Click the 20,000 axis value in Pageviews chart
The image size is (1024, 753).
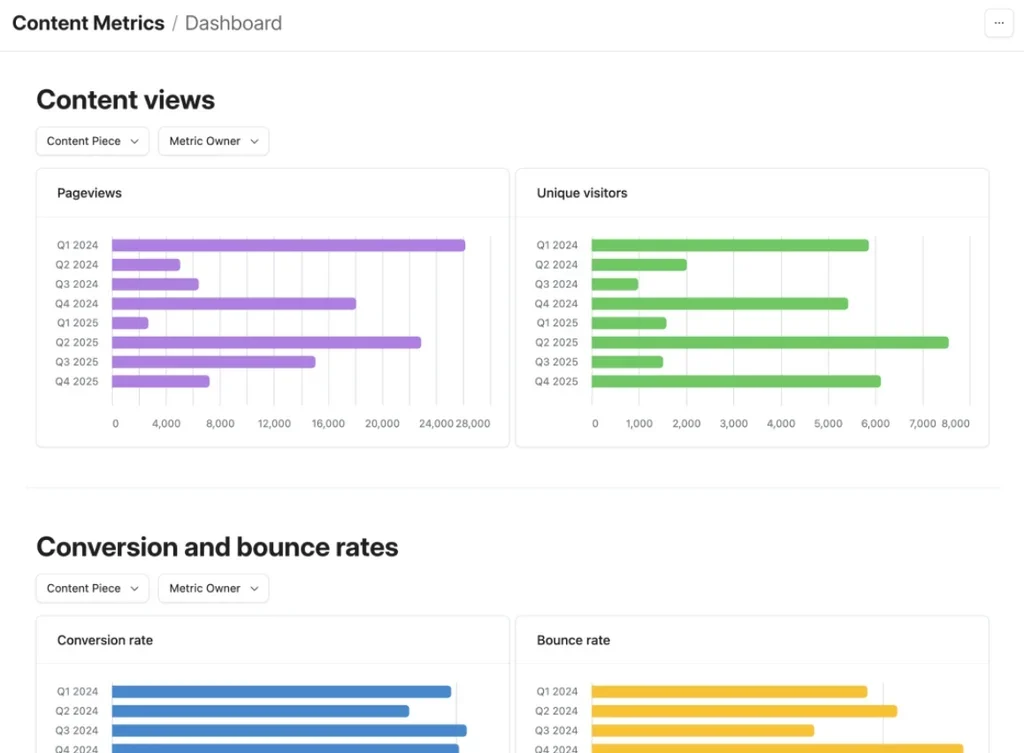coord(382,424)
